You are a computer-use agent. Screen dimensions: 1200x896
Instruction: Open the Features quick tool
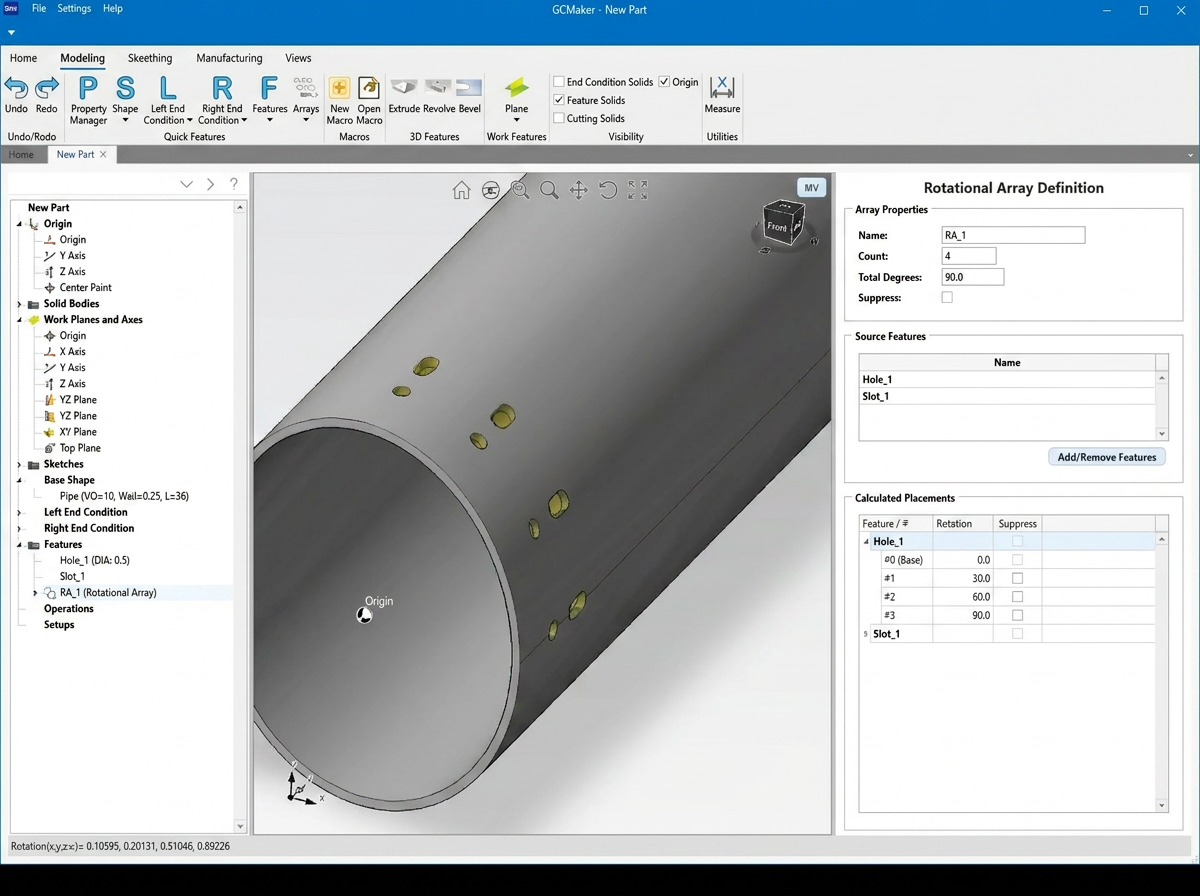tap(269, 99)
